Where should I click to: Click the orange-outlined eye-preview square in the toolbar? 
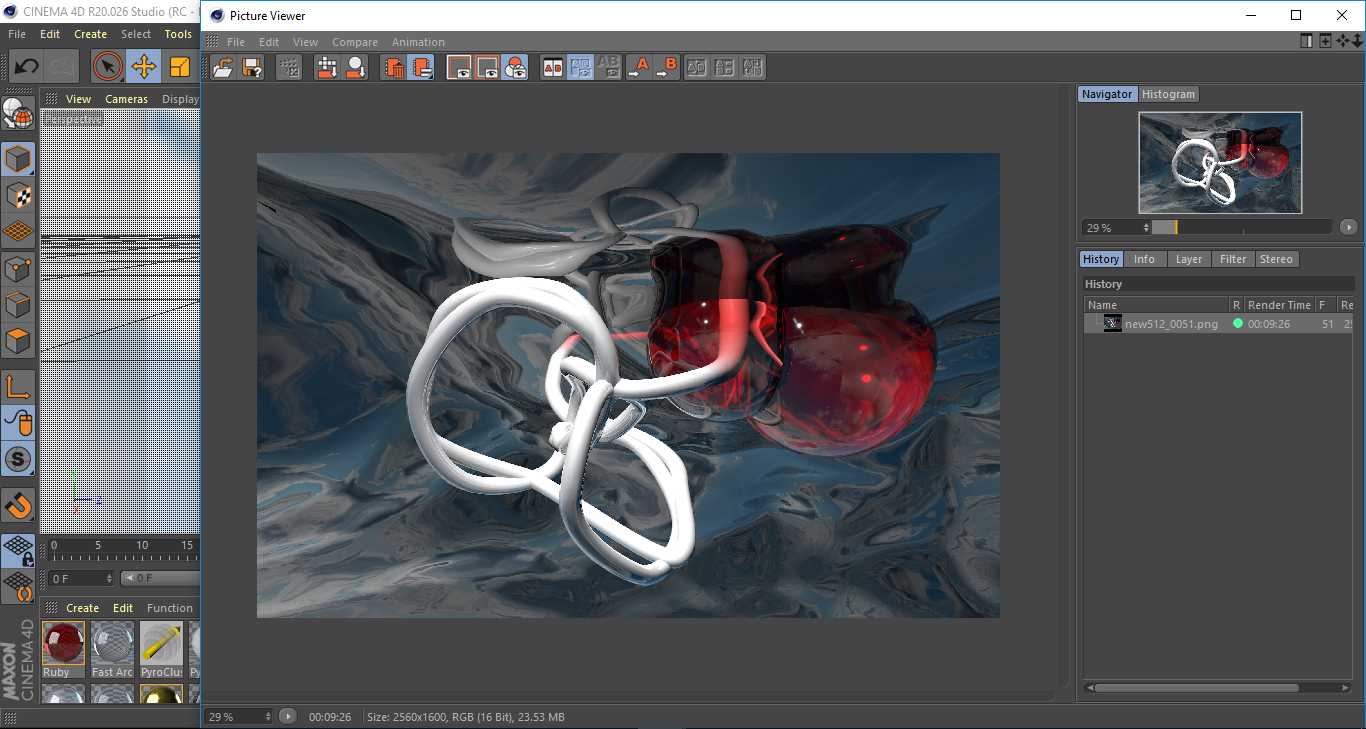[x=487, y=67]
